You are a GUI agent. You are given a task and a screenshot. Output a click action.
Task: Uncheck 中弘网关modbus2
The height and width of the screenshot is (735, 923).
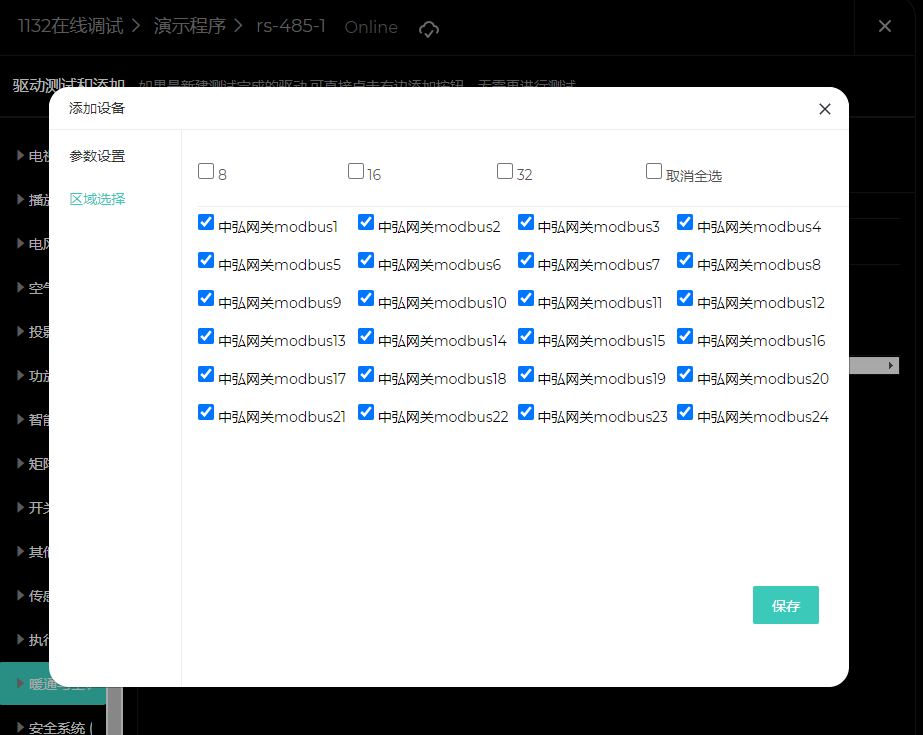point(366,222)
